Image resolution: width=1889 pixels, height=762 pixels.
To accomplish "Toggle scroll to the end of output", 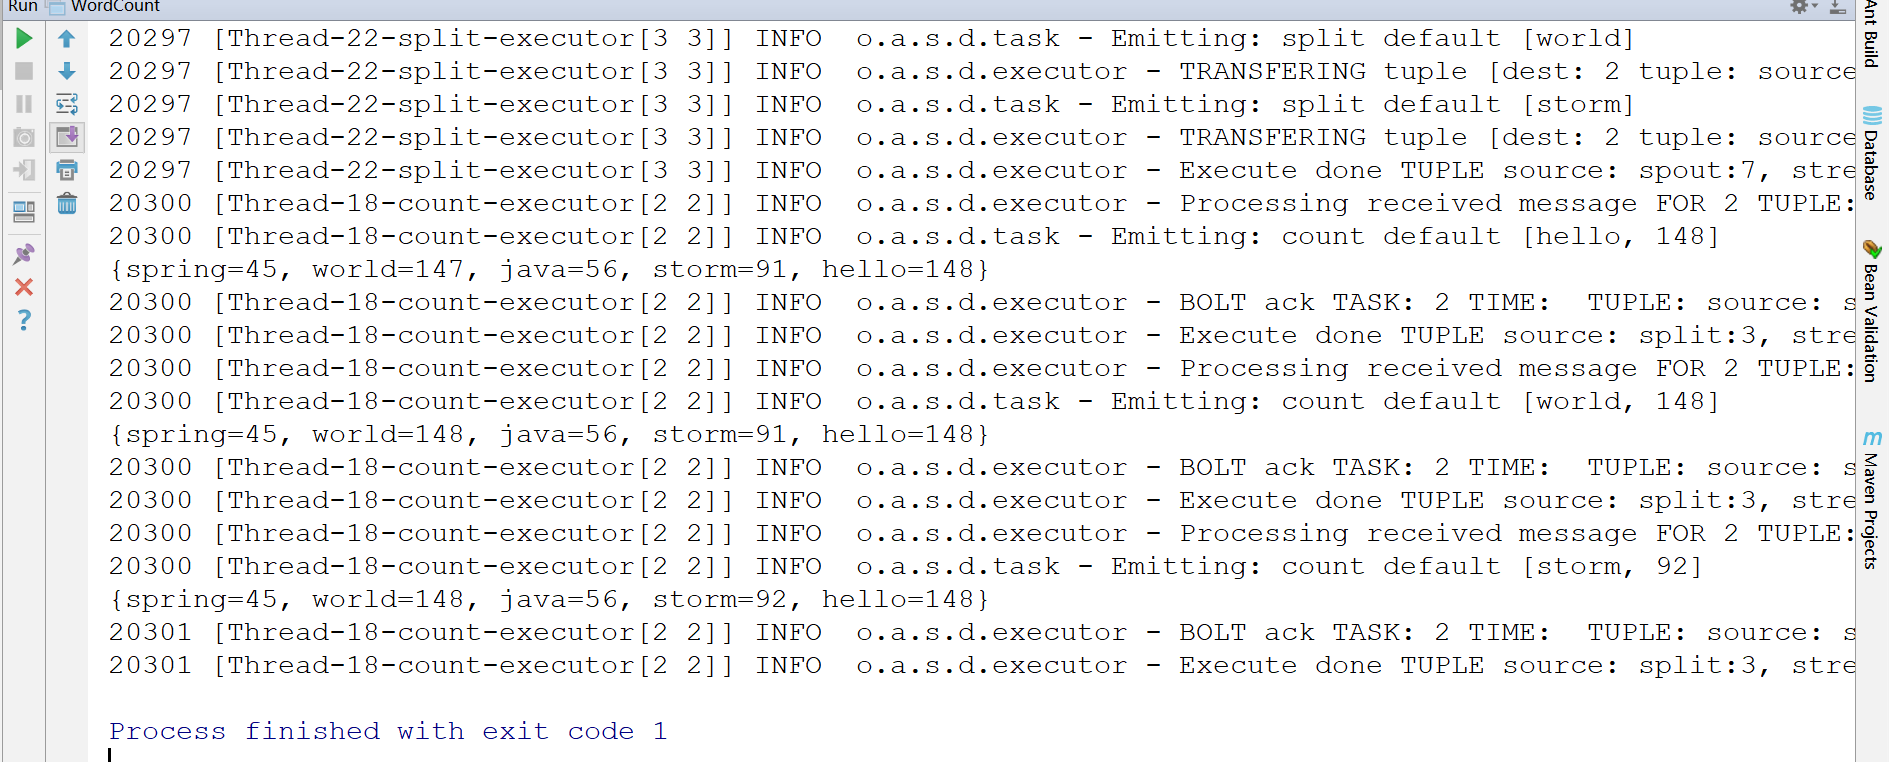I will click(67, 137).
